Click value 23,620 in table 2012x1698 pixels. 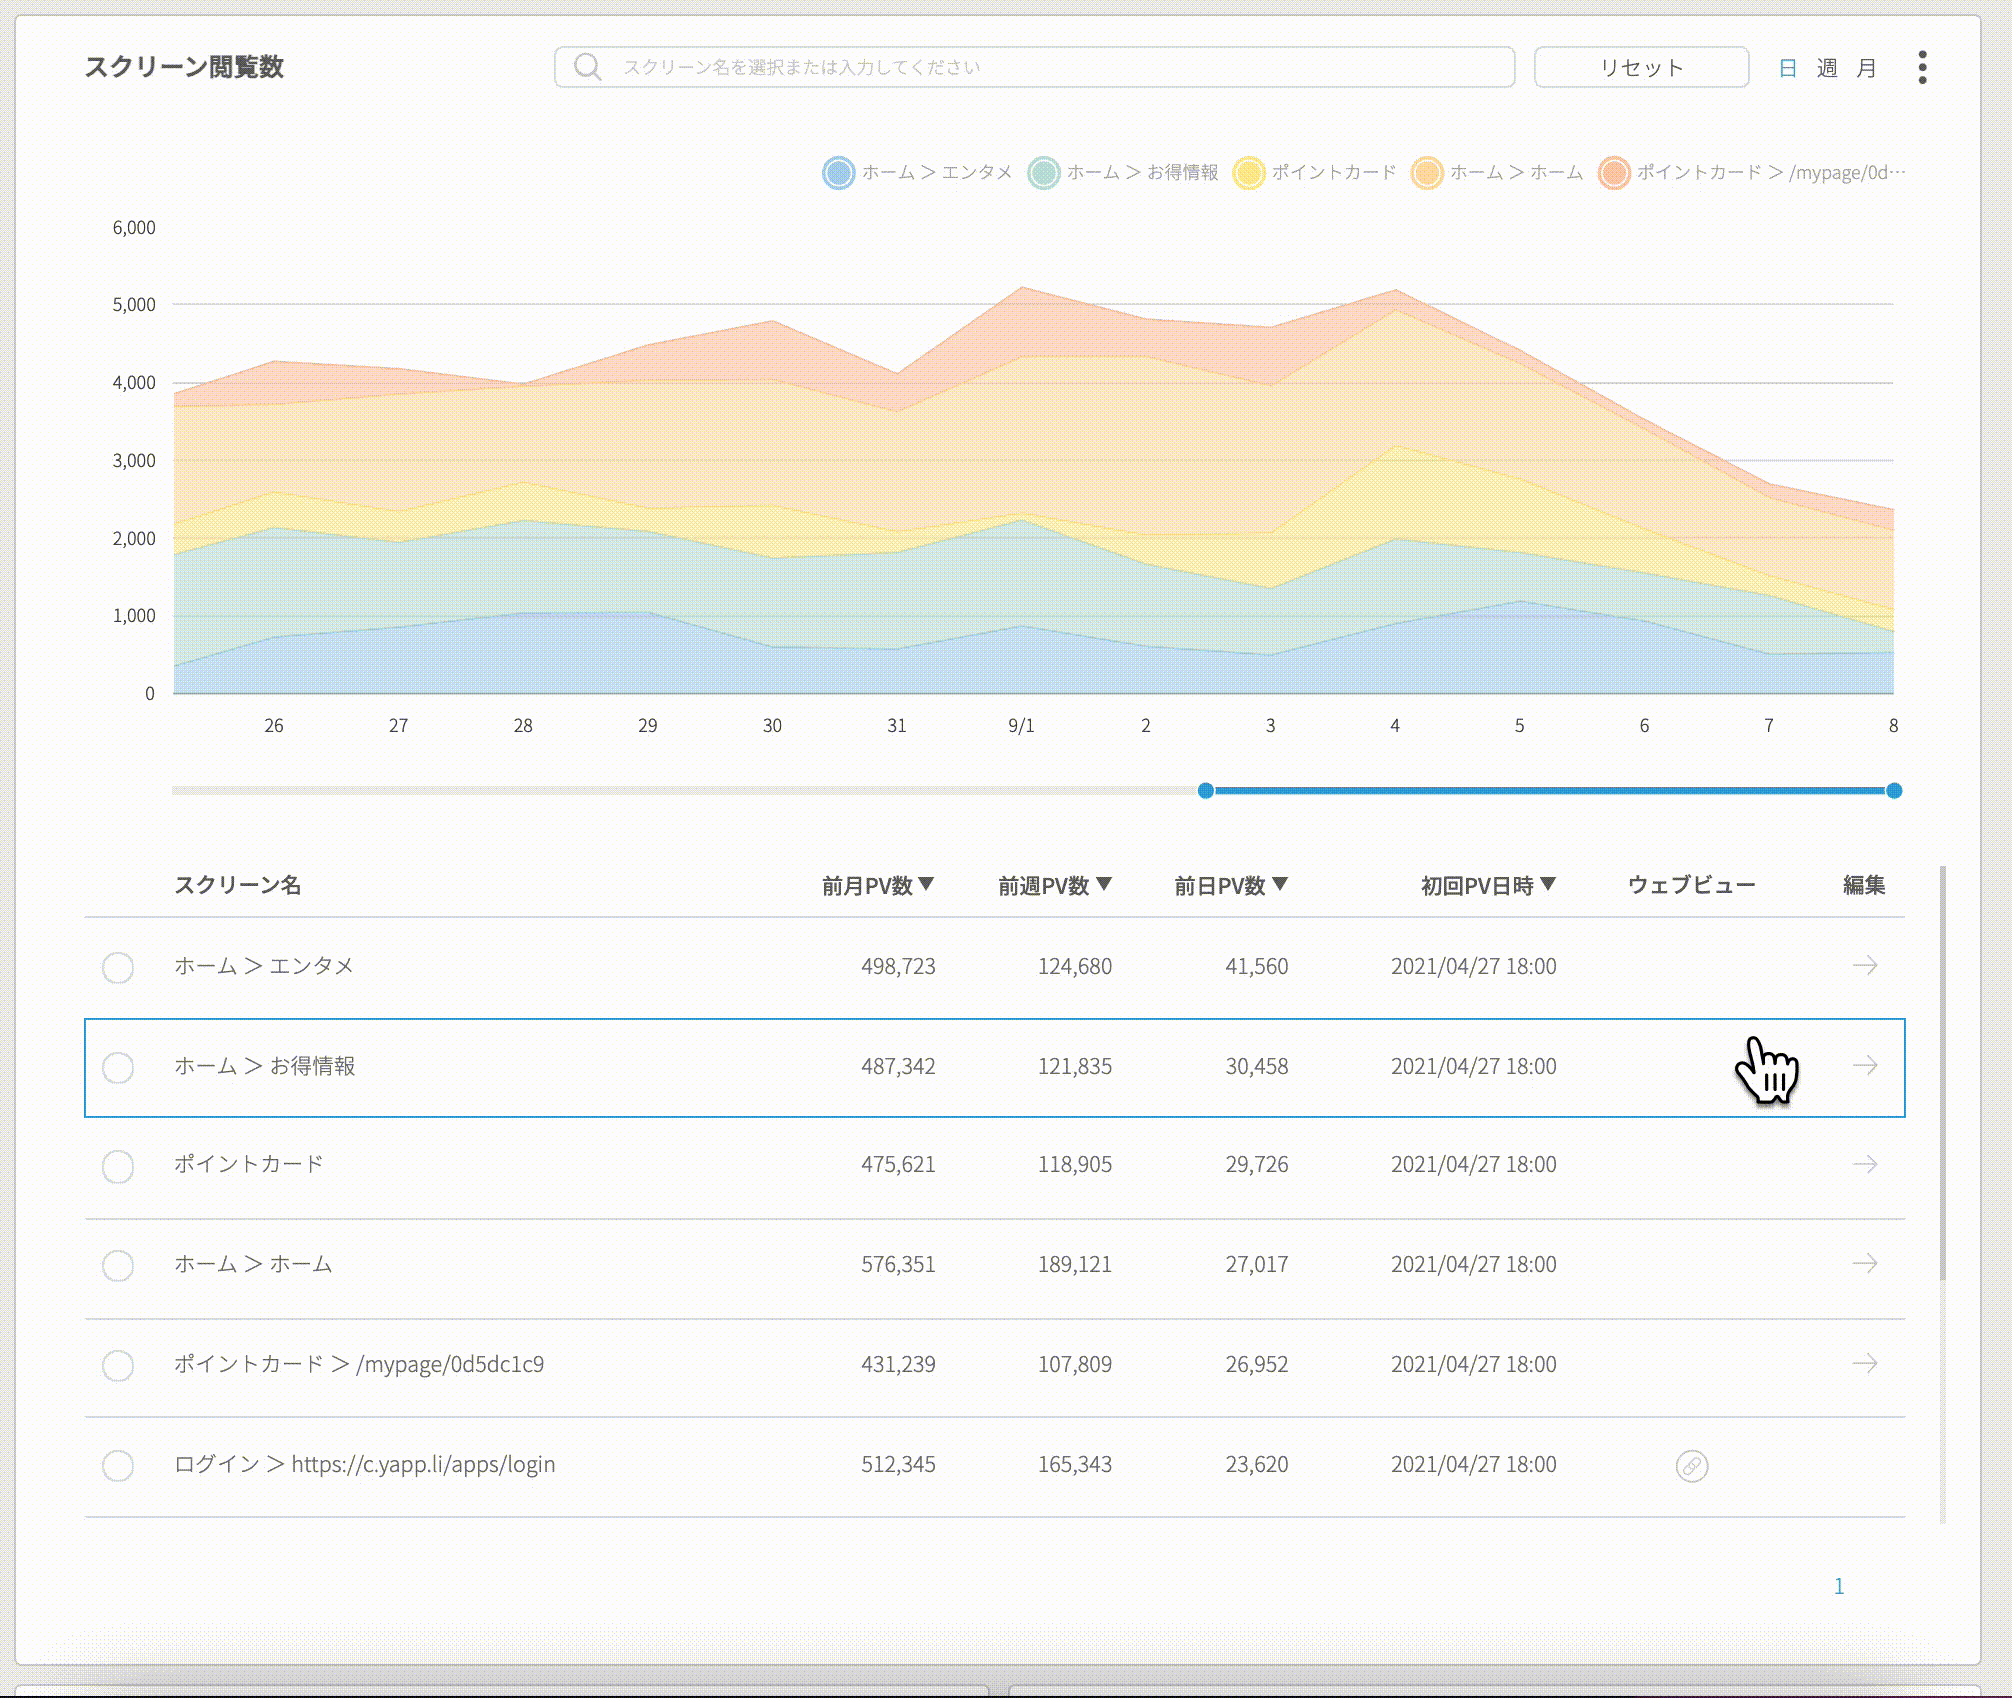1256,1464
